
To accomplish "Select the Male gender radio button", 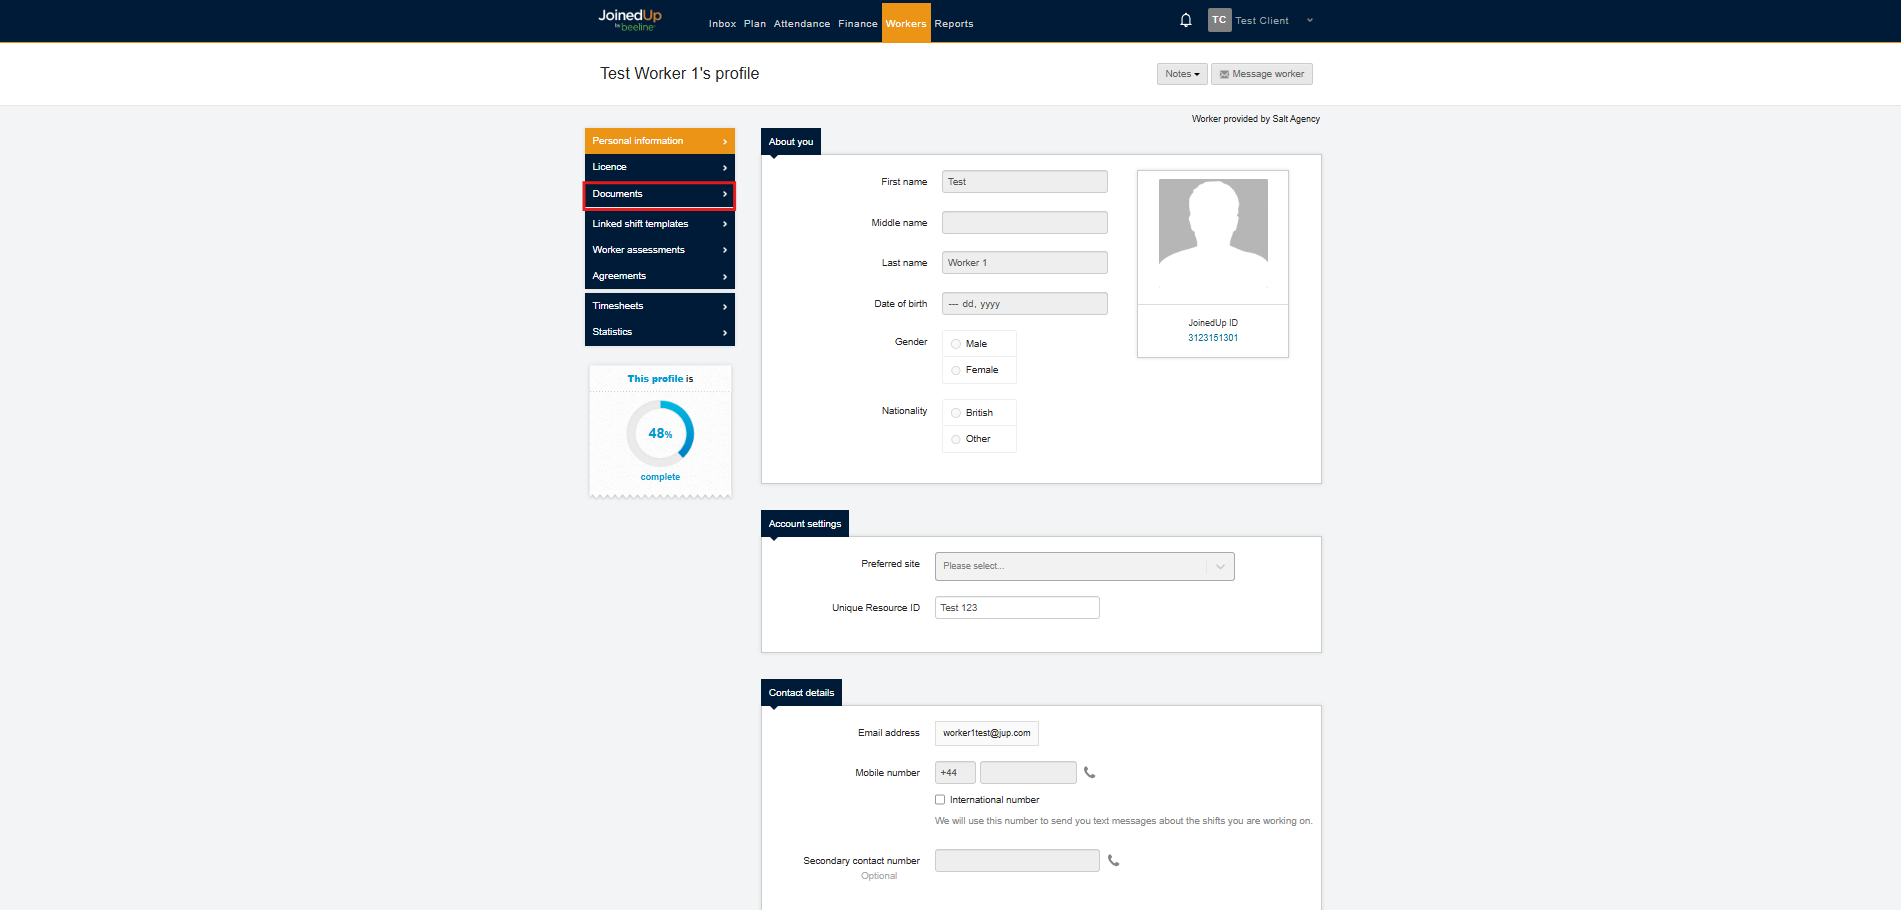I will click(x=956, y=344).
